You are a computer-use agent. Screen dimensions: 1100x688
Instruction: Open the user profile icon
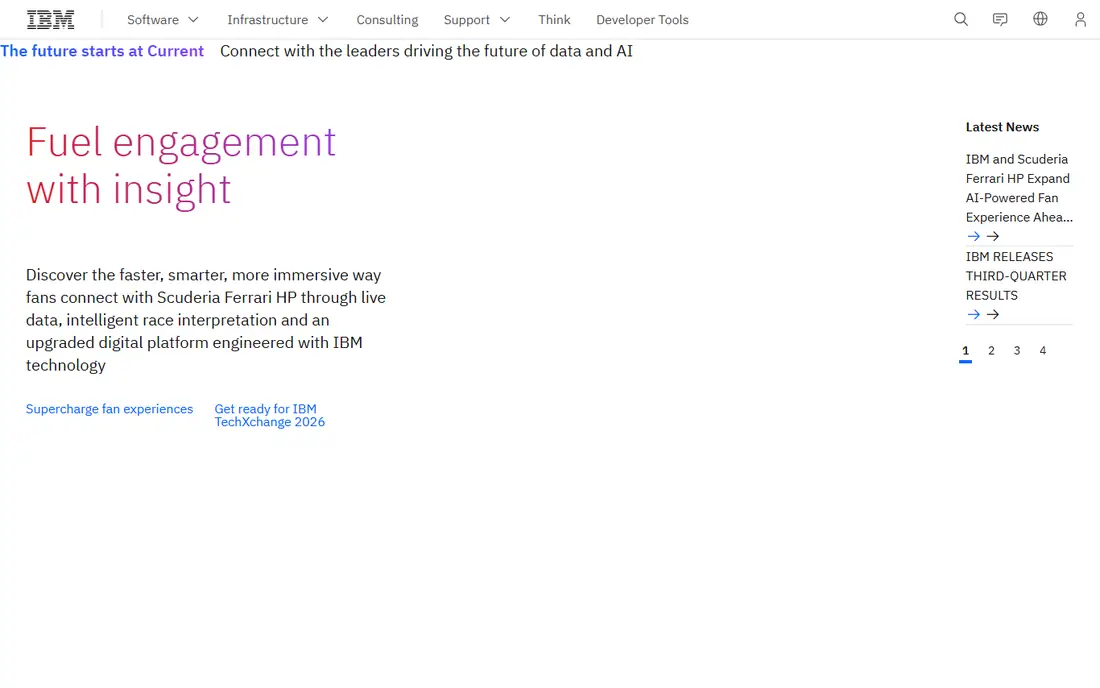1080,20
